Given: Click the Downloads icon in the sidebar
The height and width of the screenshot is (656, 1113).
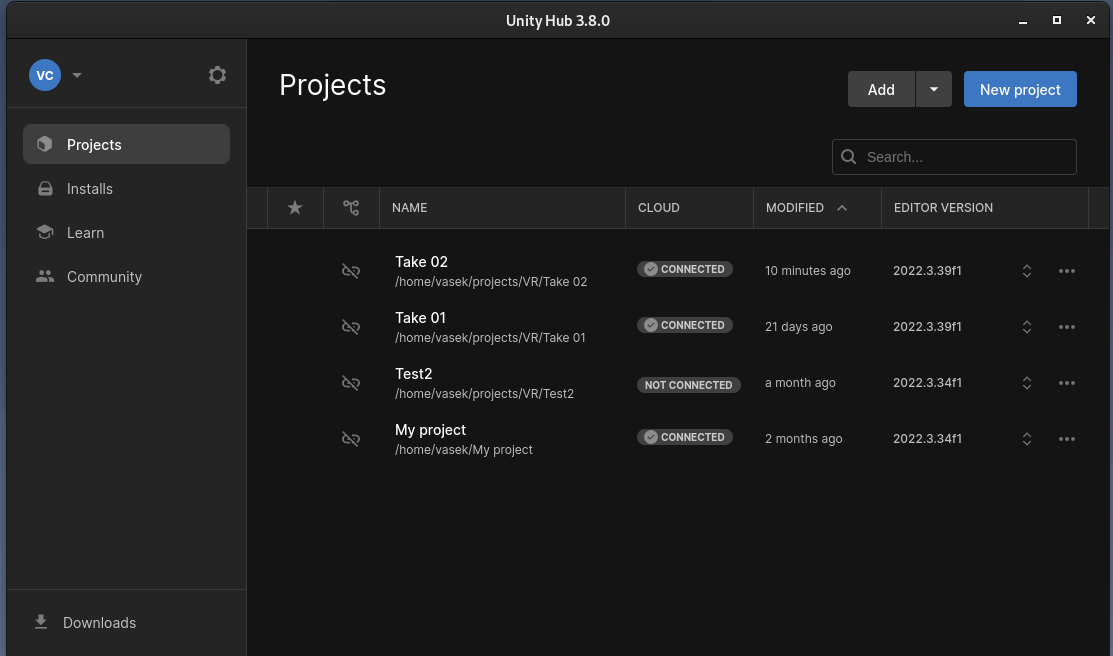Looking at the screenshot, I should pyautogui.click(x=41, y=622).
